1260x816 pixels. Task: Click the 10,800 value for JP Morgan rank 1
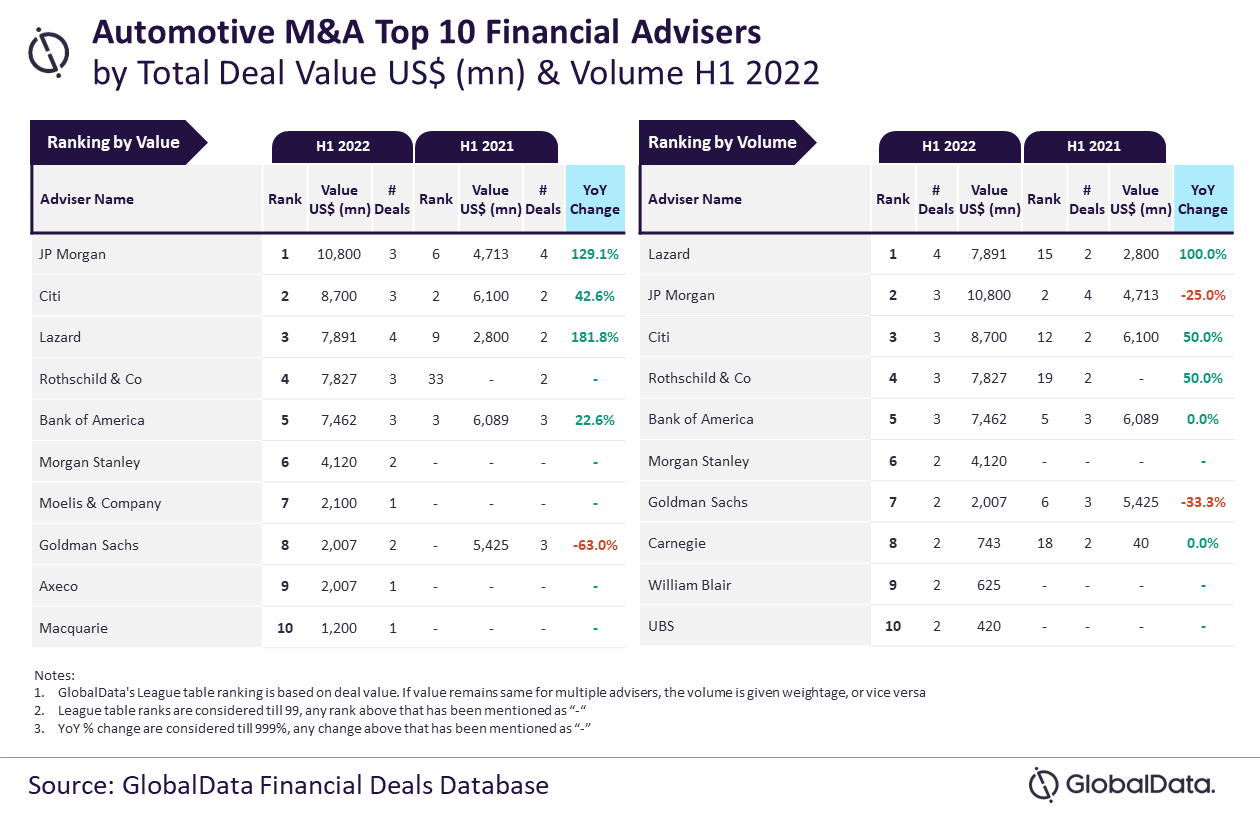(x=340, y=254)
